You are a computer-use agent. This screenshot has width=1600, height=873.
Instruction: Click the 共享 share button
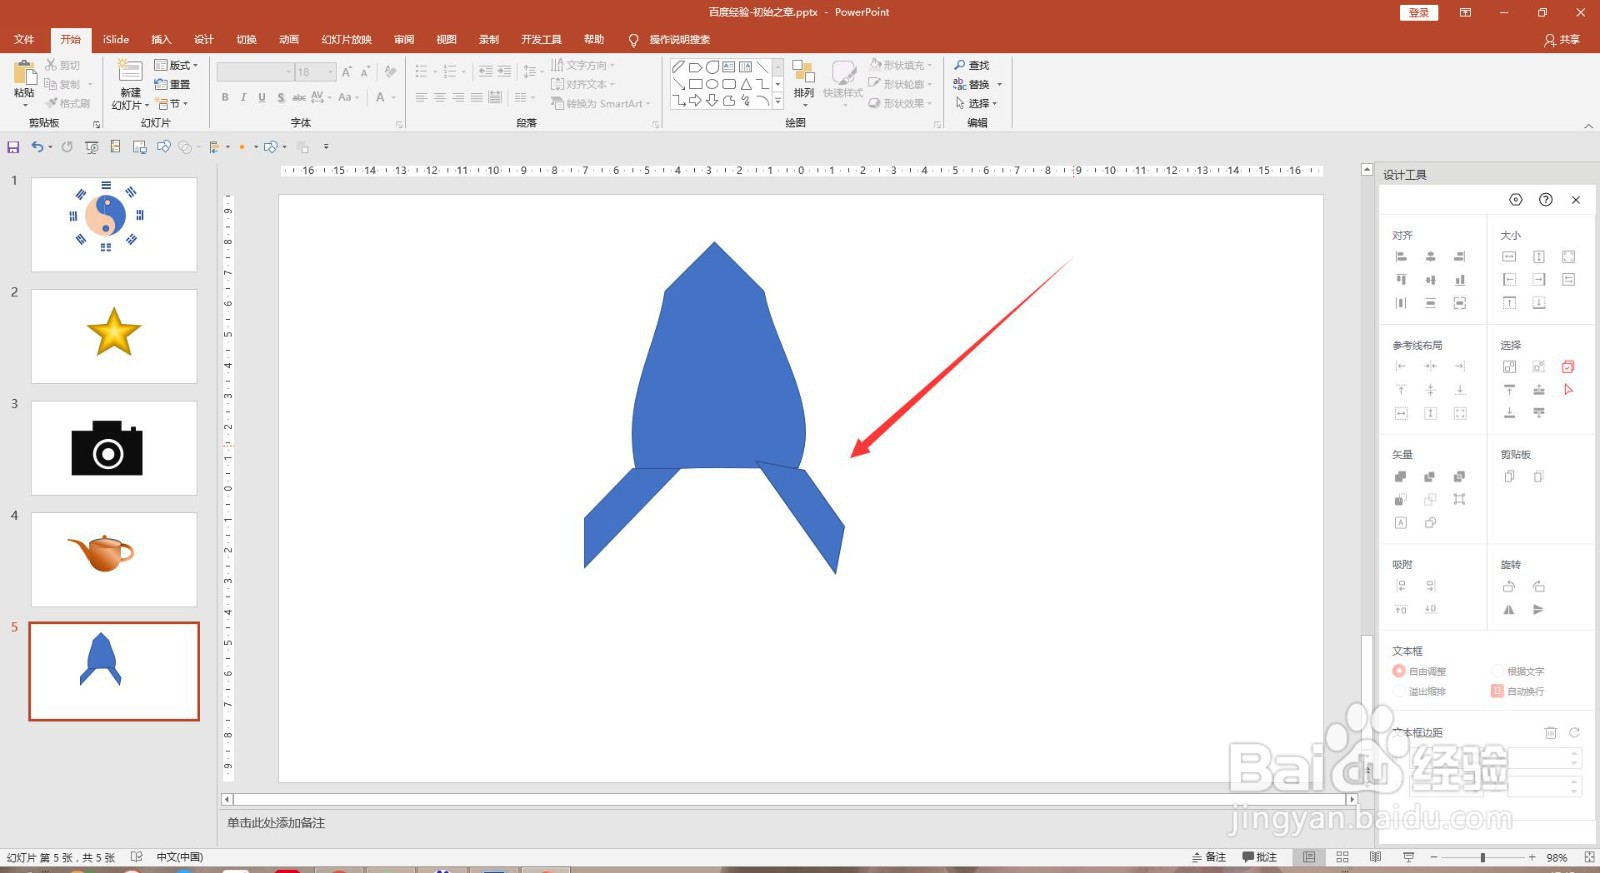click(x=1562, y=40)
